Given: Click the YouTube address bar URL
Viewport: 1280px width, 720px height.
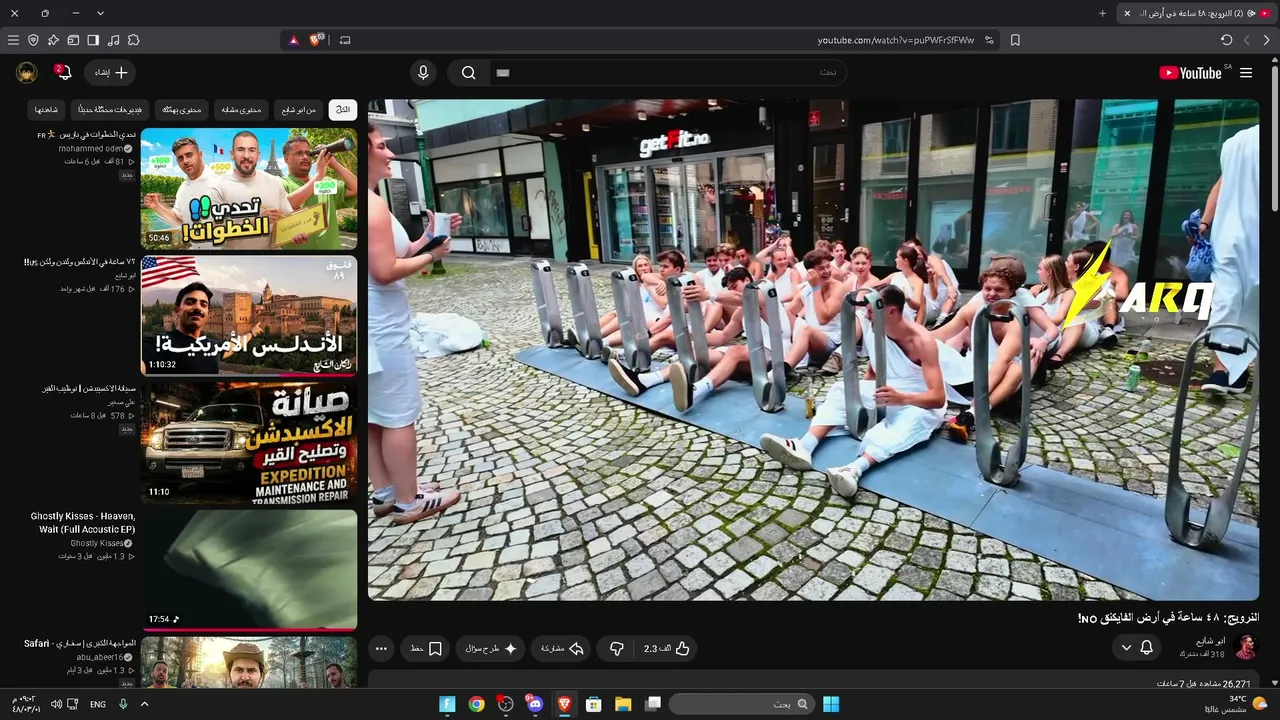Looking at the screenshot, I should 896,40.
